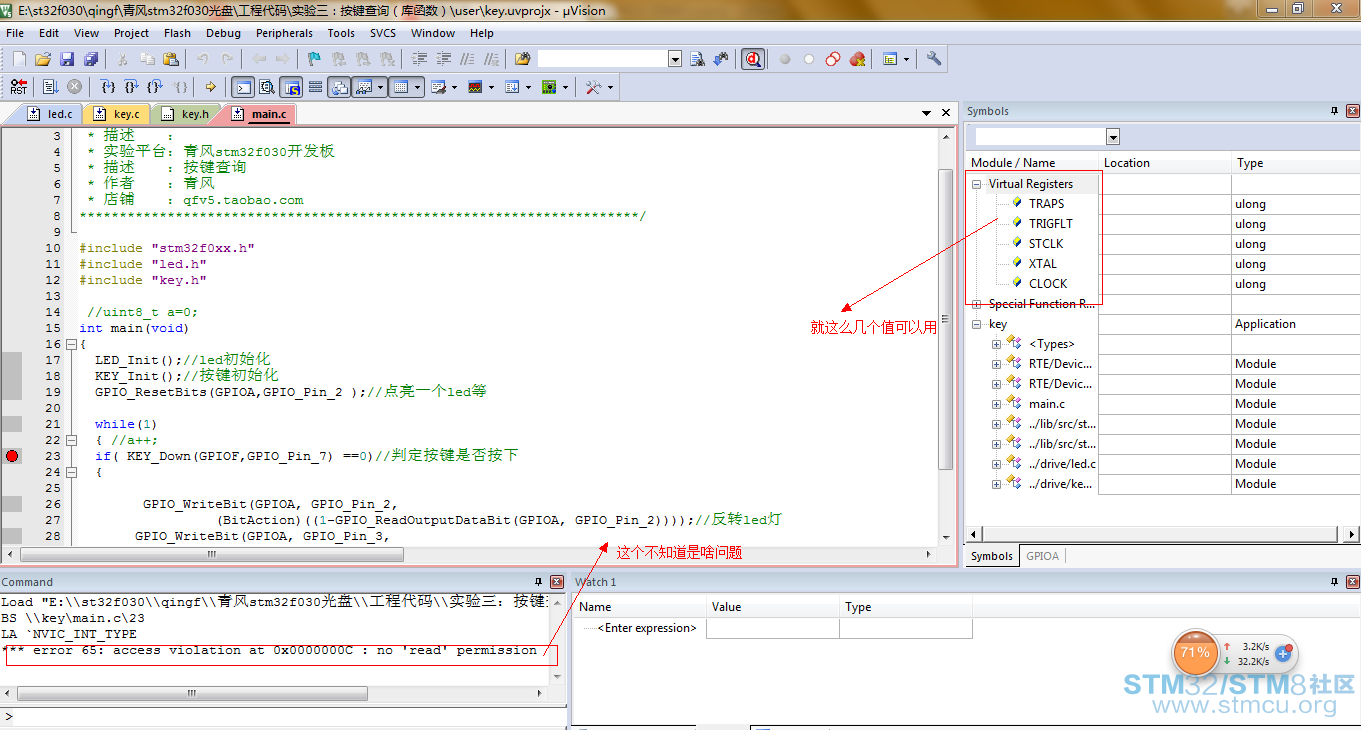
Task: Expand the <Types> node
Action: click(x=996, y=344)
